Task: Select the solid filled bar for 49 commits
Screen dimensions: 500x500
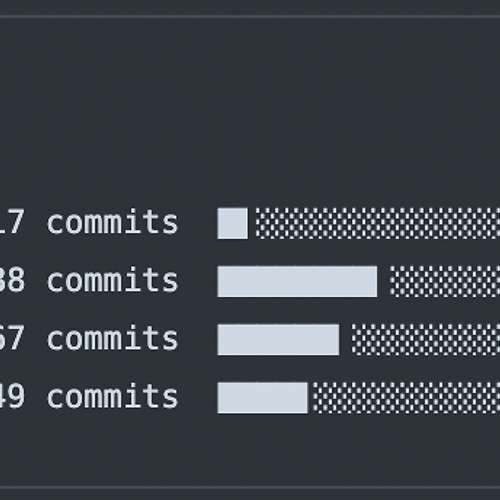Action: pyautogui.click(x=262, y=398)
